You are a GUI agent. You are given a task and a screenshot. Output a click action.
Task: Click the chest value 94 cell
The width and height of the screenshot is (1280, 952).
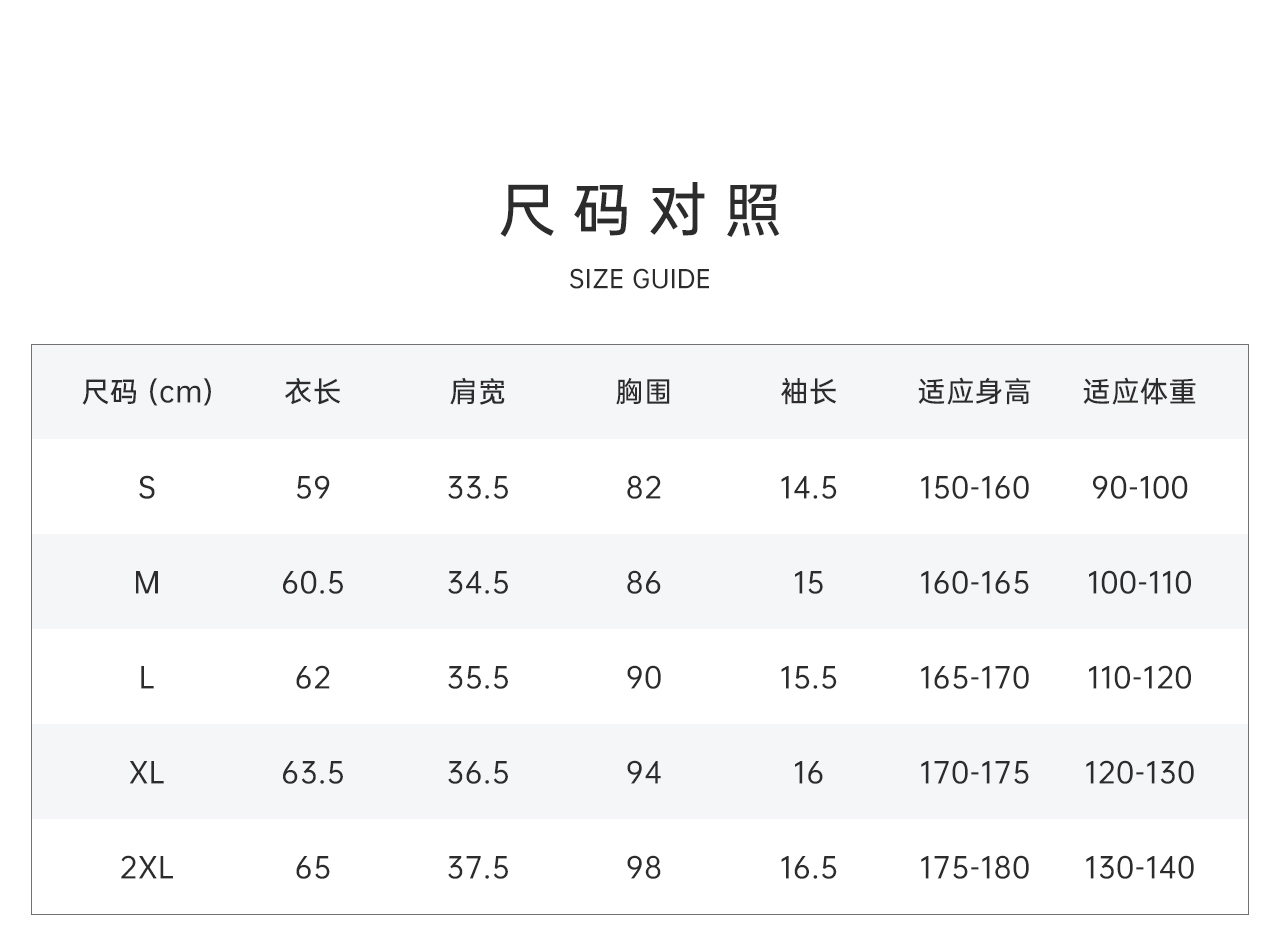pos(643,773)
